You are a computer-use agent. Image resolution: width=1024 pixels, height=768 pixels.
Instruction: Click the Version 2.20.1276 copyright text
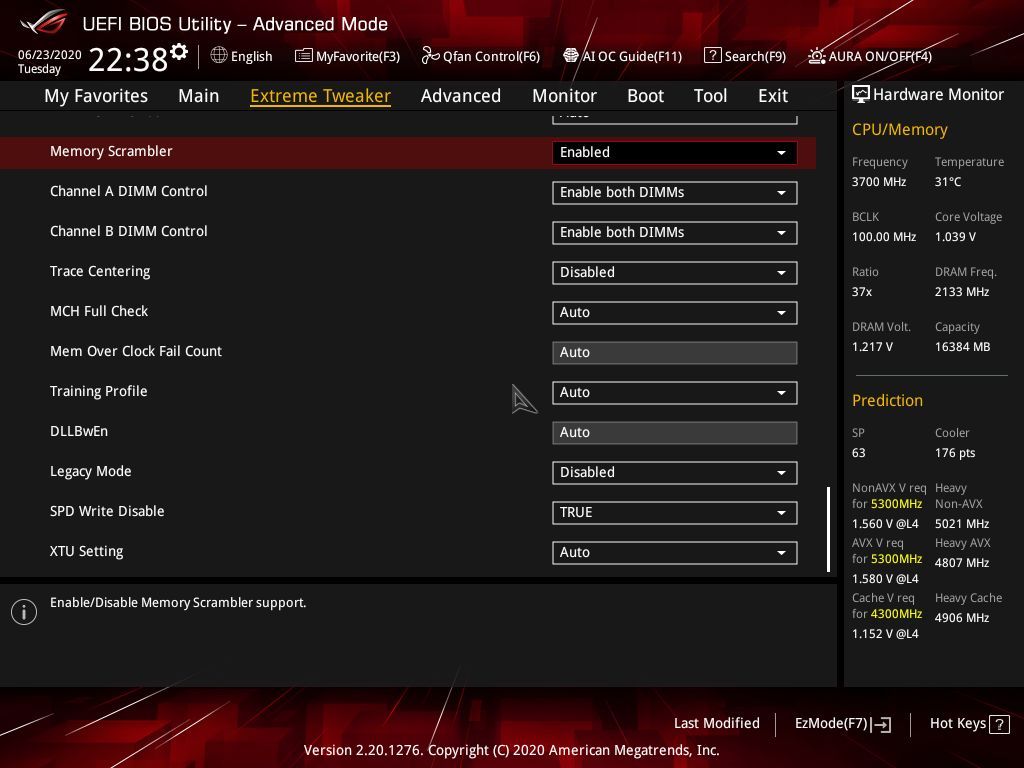pyautogui.click(x=511, y=750)
